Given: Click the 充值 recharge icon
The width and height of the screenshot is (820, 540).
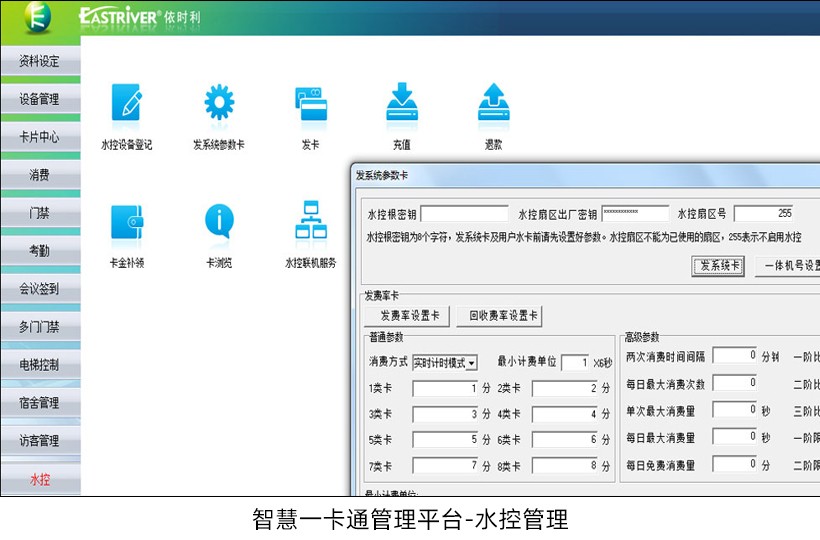Looking at the screenshot, I should tap(401, 104).
